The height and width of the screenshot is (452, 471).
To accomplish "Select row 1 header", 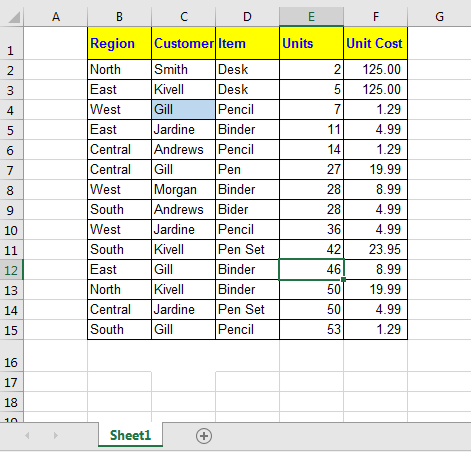I will click(x=11, y=43).
